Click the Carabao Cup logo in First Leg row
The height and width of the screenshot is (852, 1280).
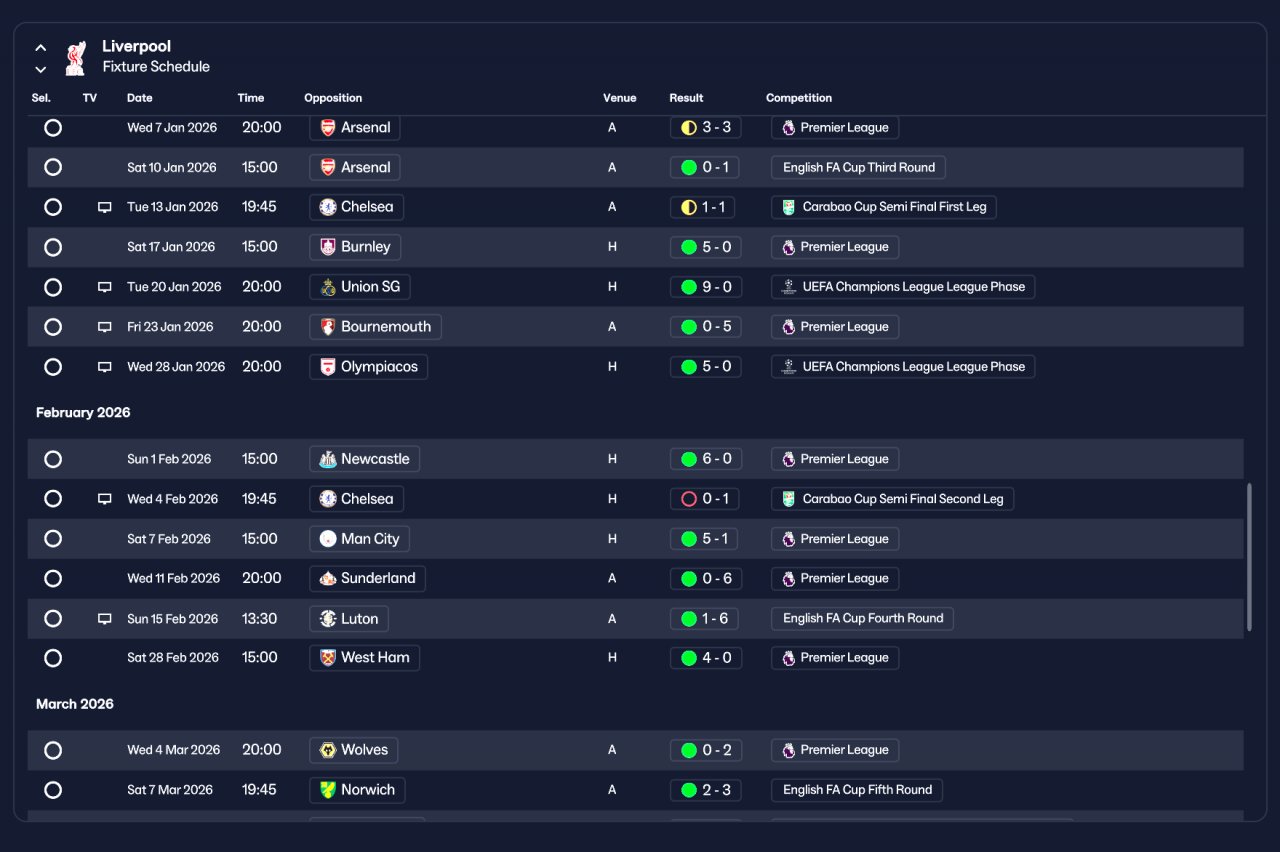(789, 207)
